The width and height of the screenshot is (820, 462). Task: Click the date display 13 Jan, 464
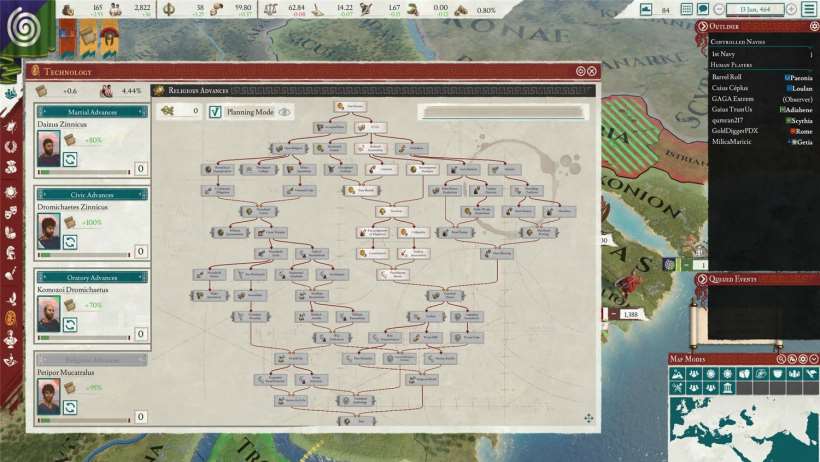[748, 9]
